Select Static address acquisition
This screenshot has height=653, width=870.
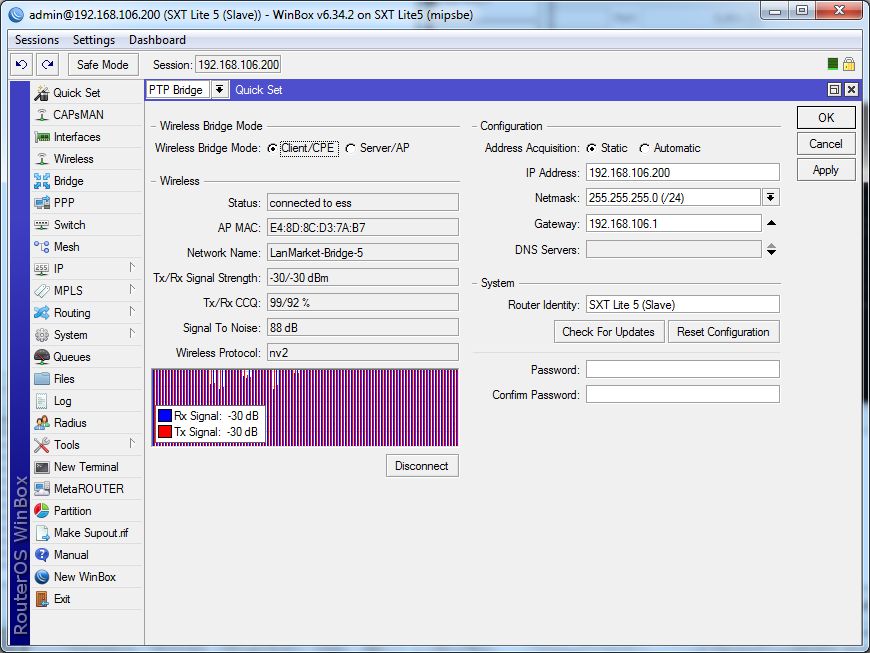click(591, 149)
